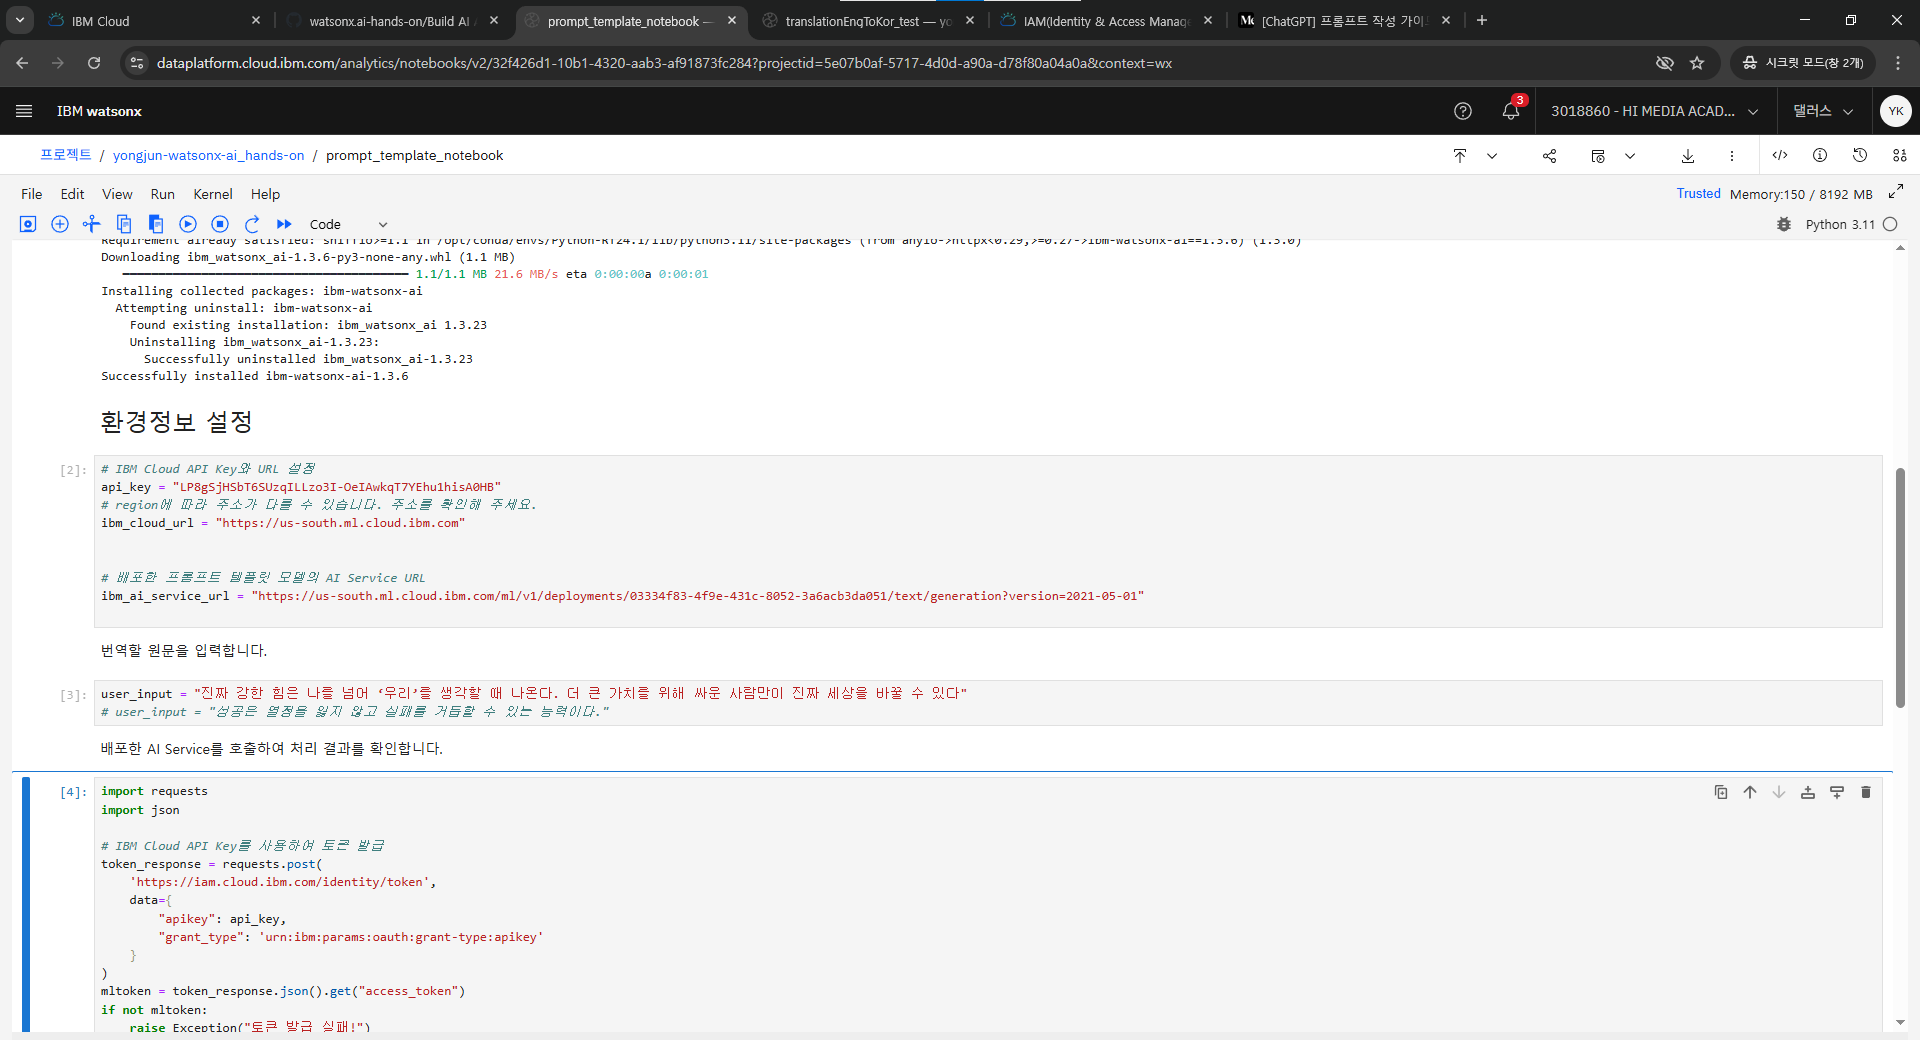Show the notebook information panel icon
Screen dimensions: 1920x1040
click(1820, 155)
